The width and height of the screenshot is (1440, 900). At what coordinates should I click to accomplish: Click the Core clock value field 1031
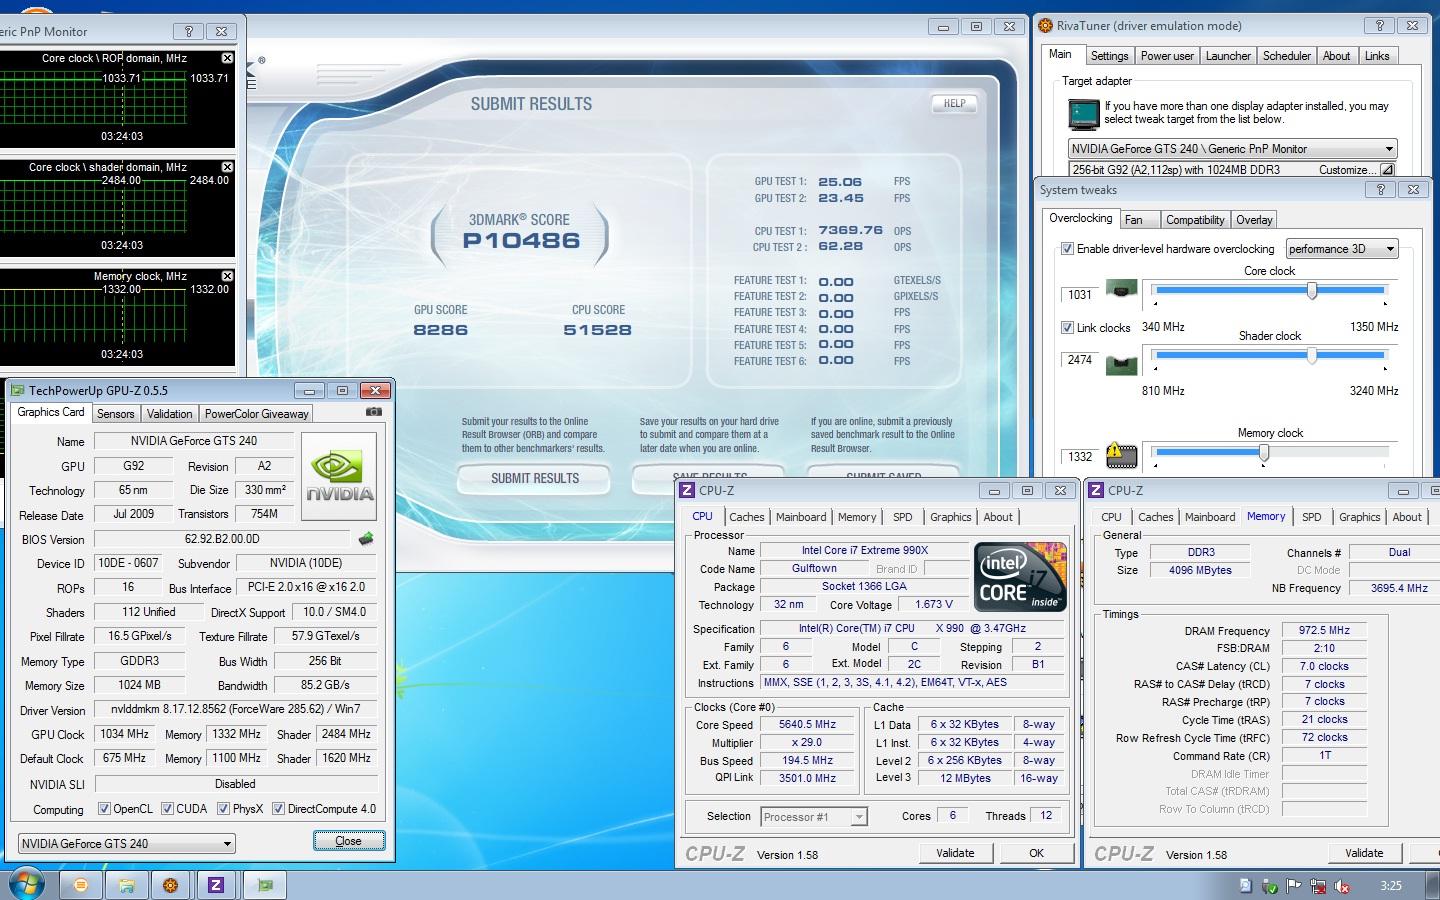pos(1080,294)
